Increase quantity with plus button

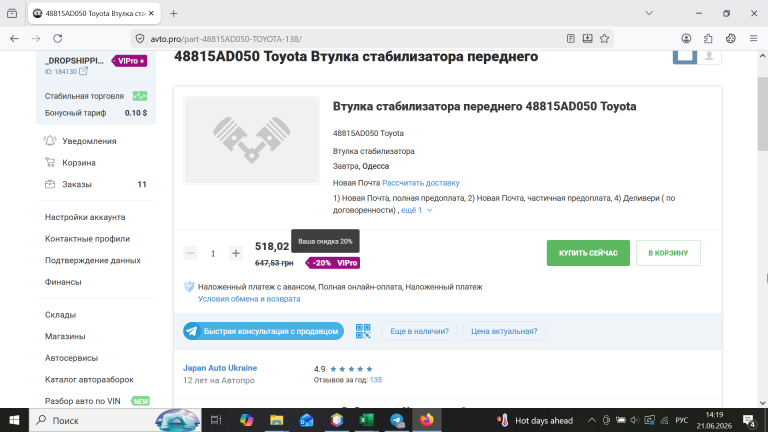coord(236,253)
